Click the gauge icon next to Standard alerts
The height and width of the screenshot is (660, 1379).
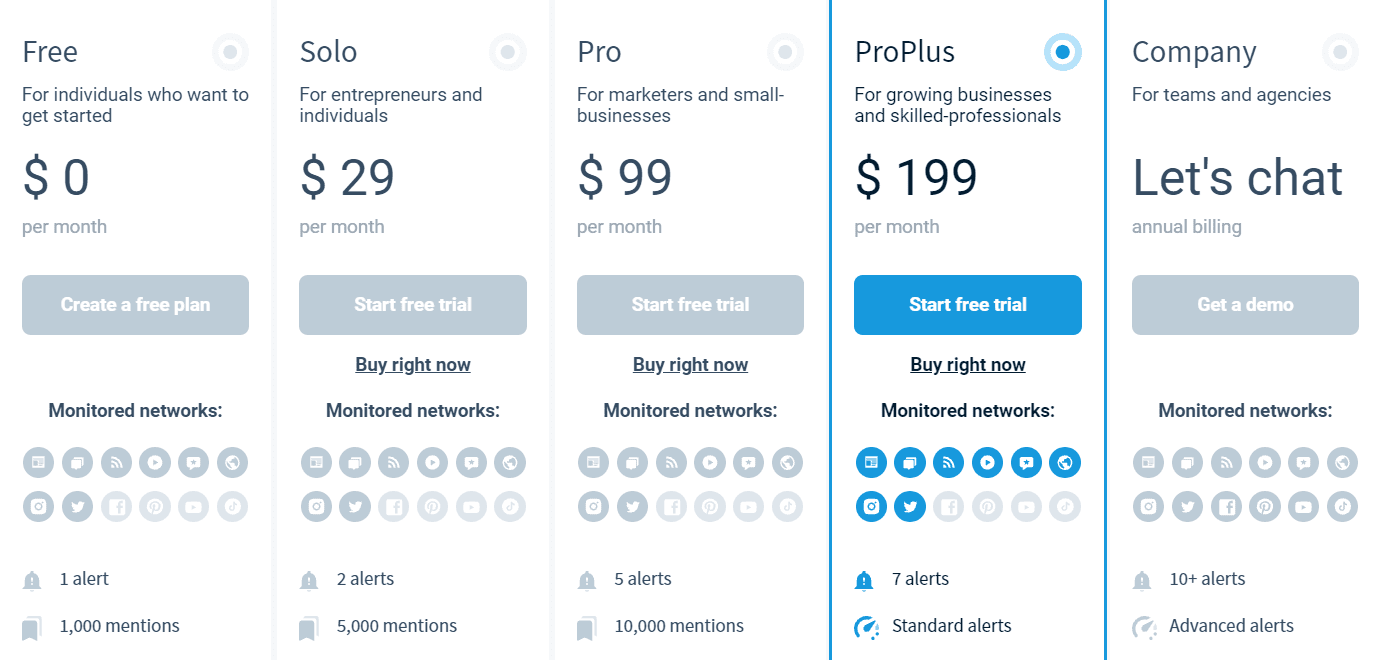pos(866,627)
